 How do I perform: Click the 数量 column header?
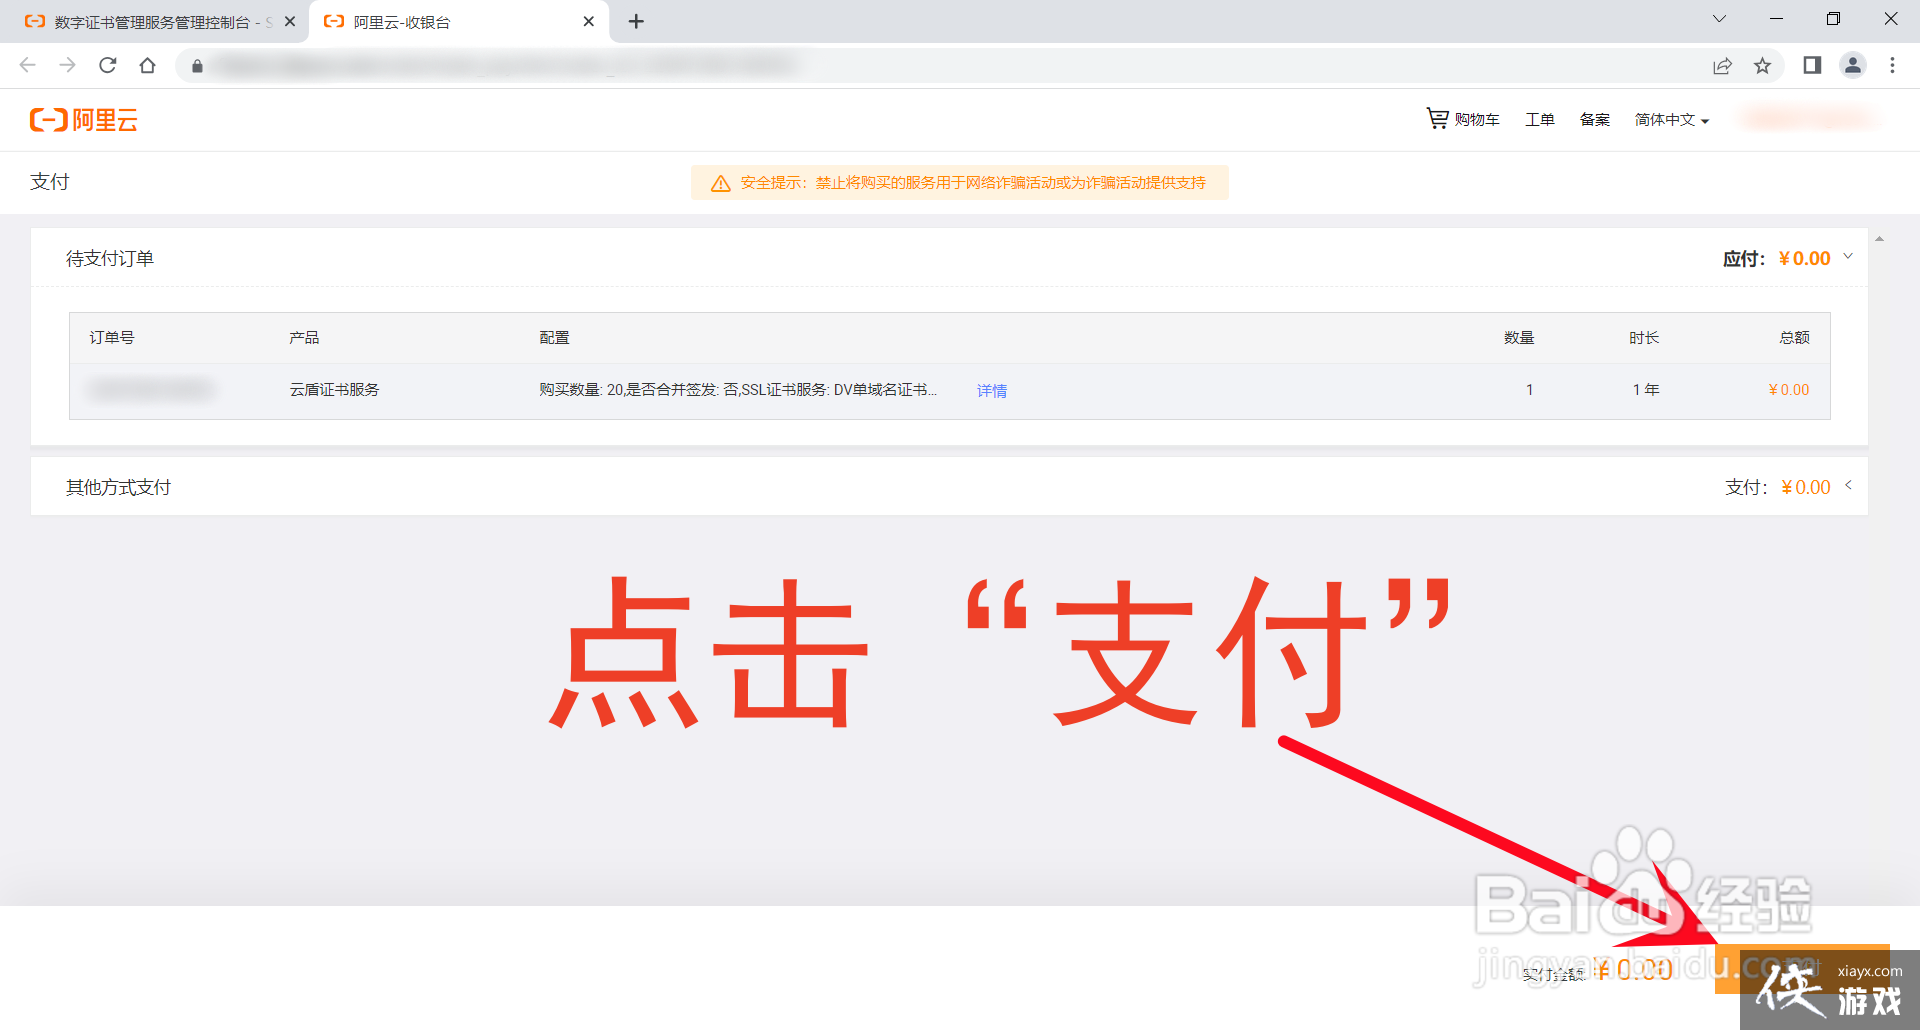pos(1519,338)
